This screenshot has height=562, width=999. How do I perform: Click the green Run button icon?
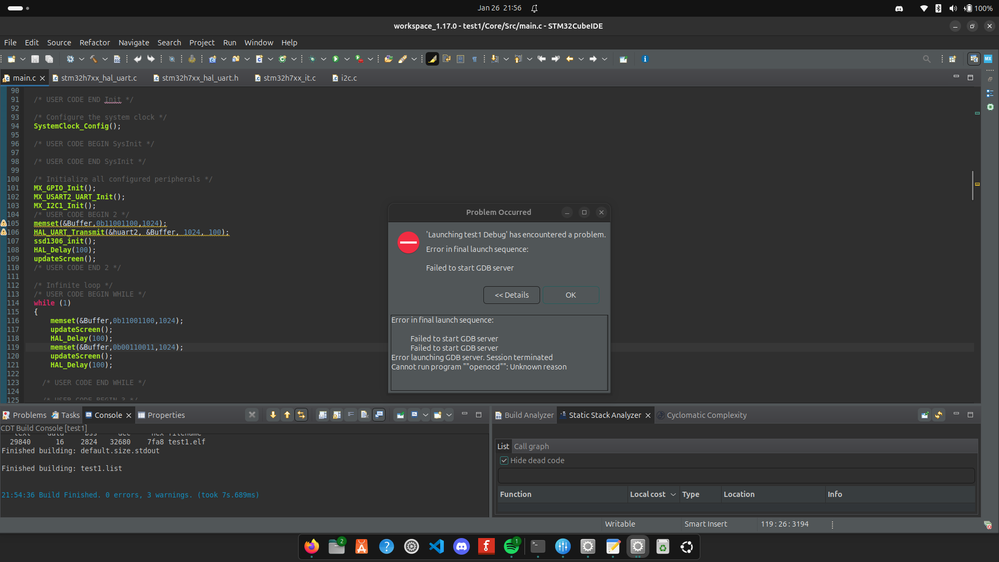335,59
